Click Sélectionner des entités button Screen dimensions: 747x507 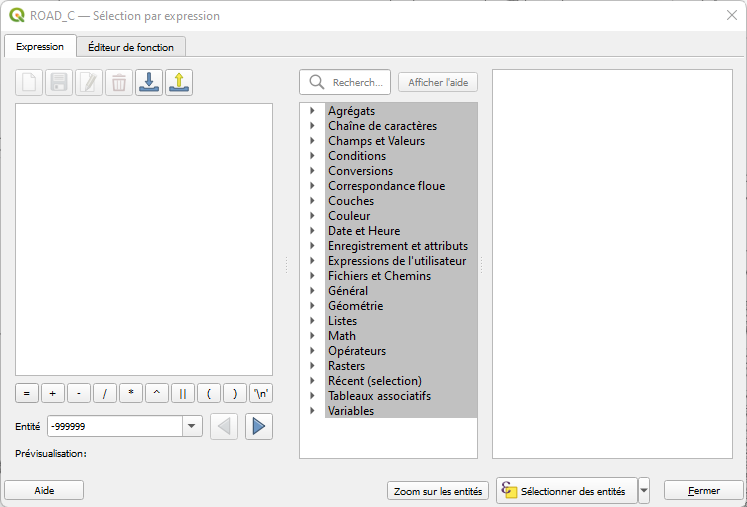(x=567, y=491)
